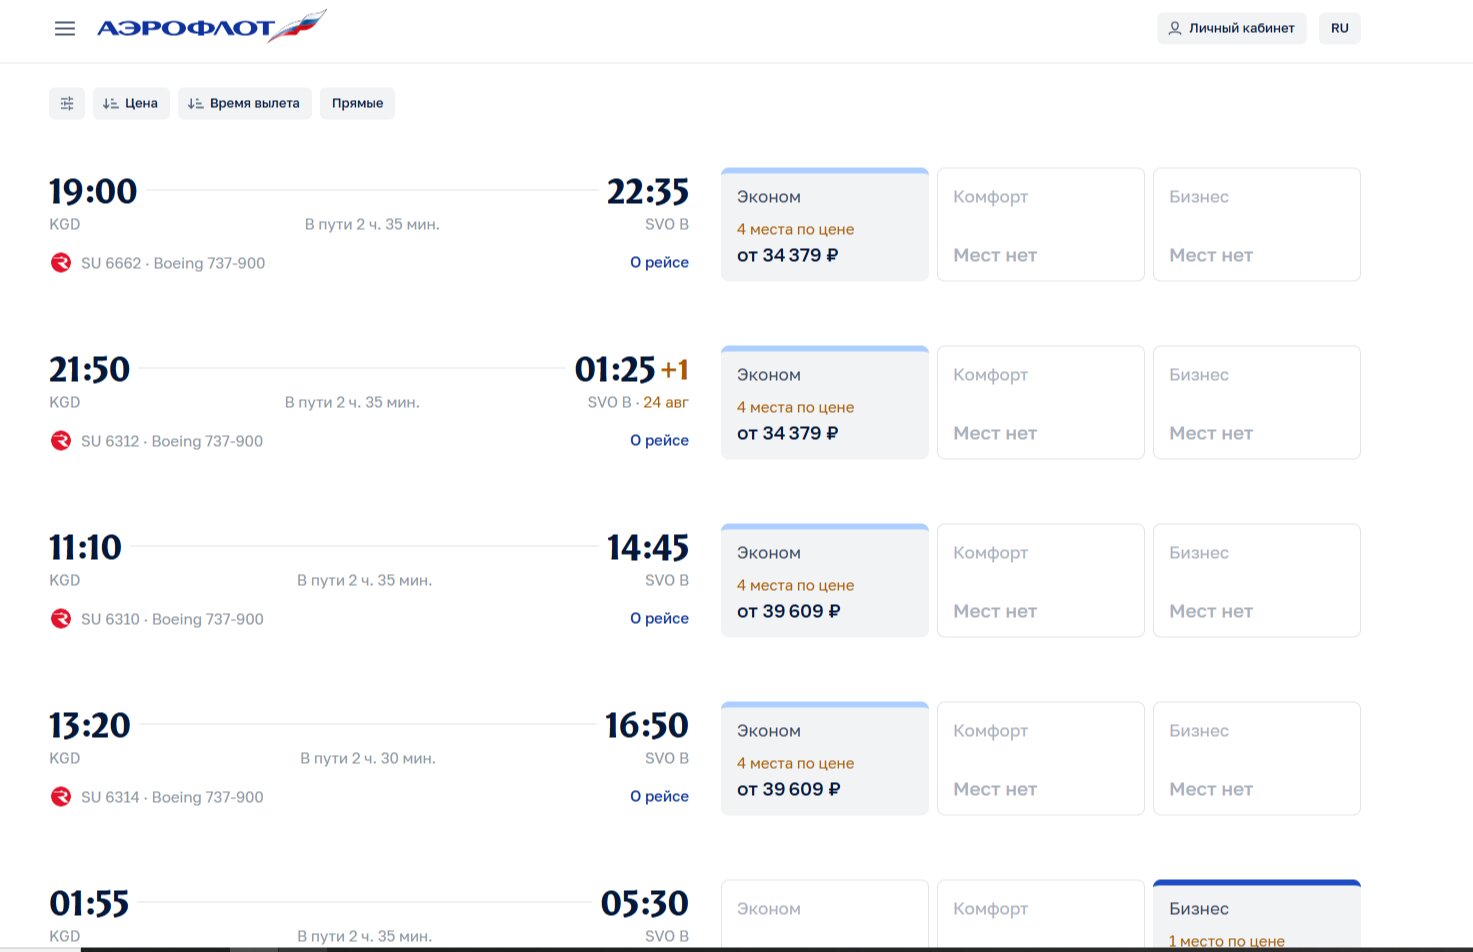The width and height of the screenshot is (1473, 952).
Task: Open О рейсе link for SU 6314
Action: [659, 796]
